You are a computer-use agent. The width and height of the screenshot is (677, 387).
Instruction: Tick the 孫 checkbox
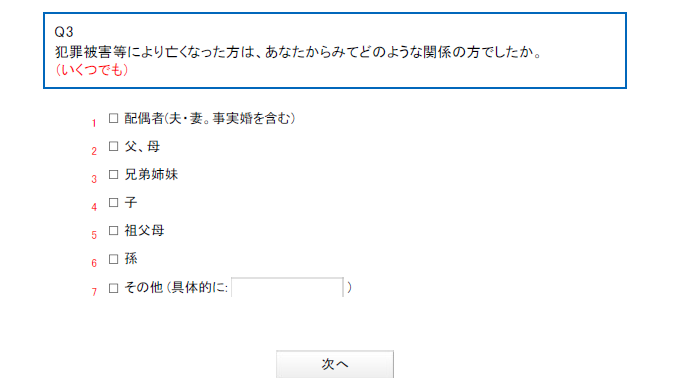tap(114, 259)
